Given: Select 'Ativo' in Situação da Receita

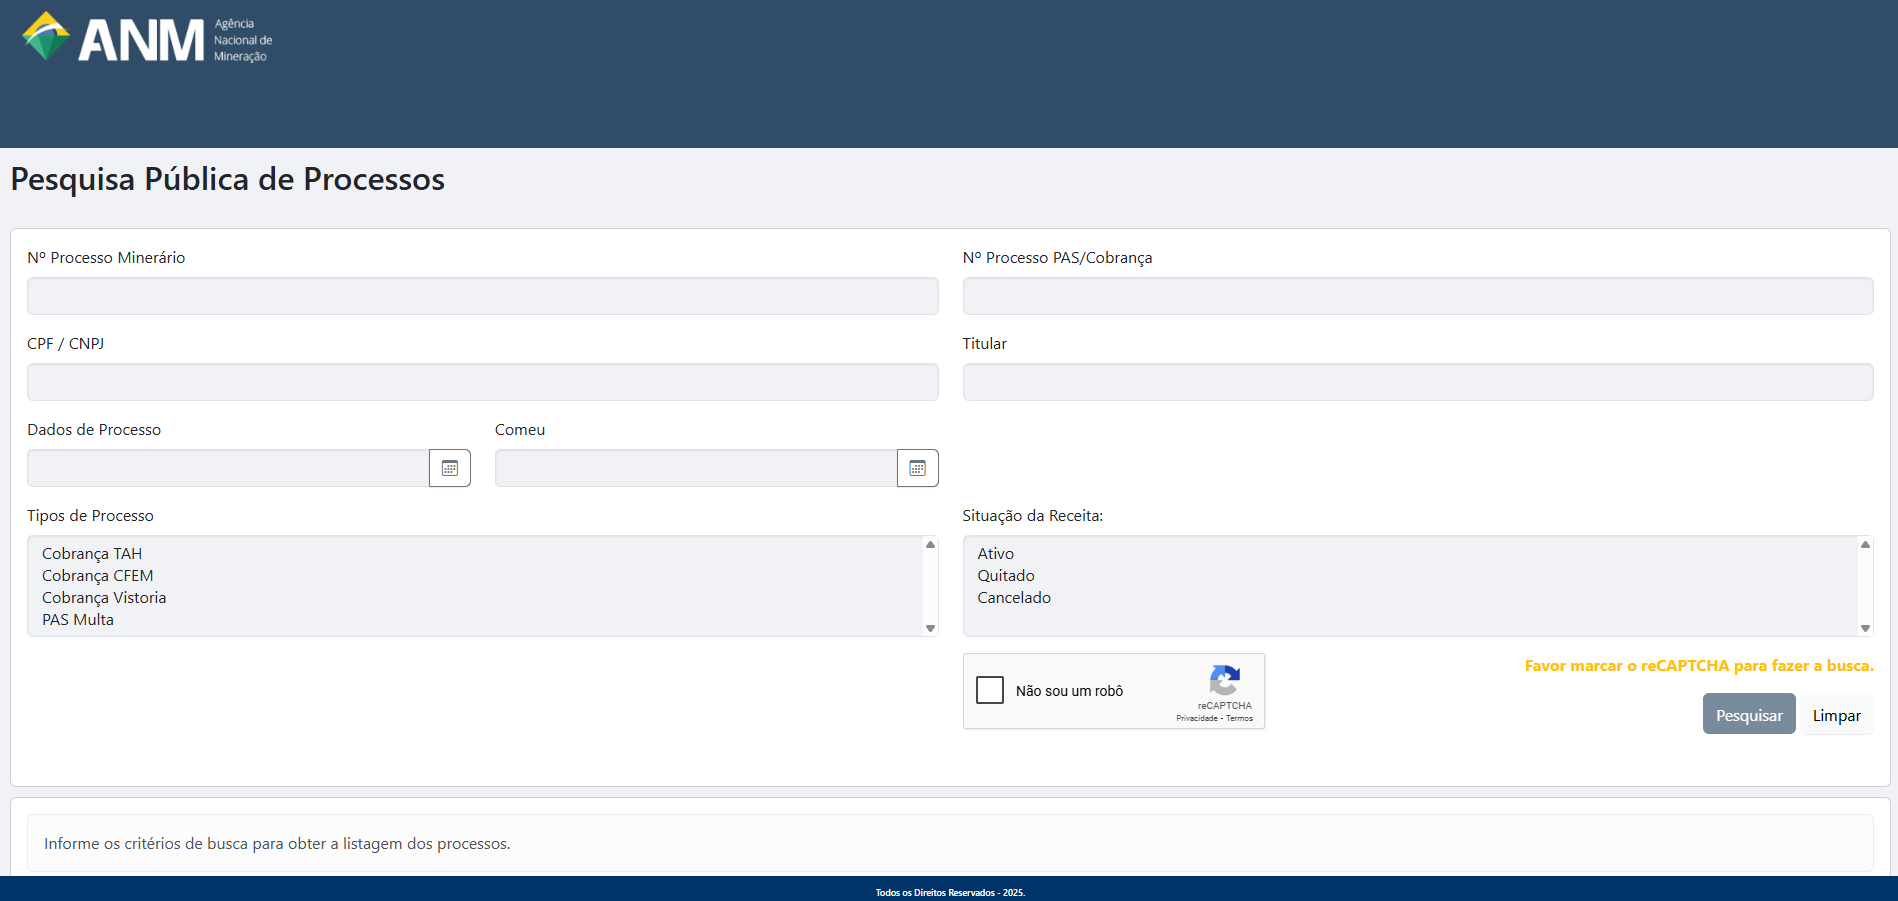Looking at the screenshot, I should (x=996, y=554).
